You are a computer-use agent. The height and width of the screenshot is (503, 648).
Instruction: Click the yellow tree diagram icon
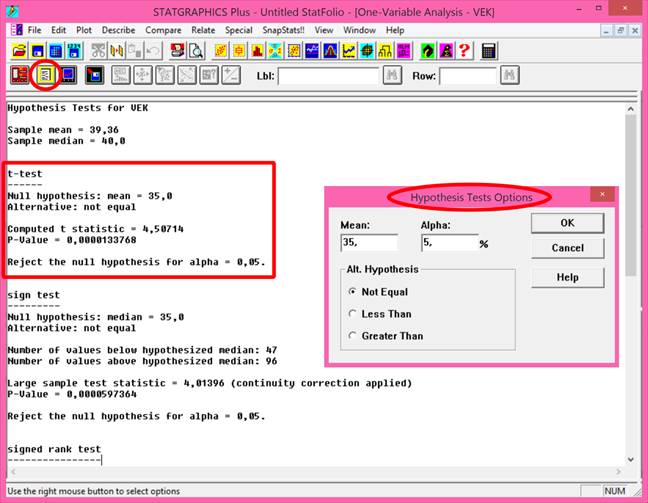385,51
